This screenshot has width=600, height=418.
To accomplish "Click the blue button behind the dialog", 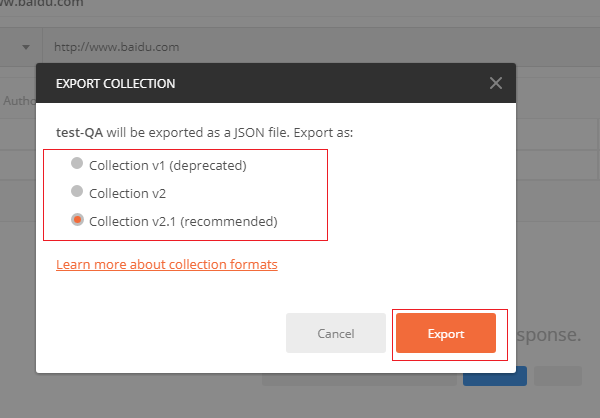I will (x=495, y=377).
